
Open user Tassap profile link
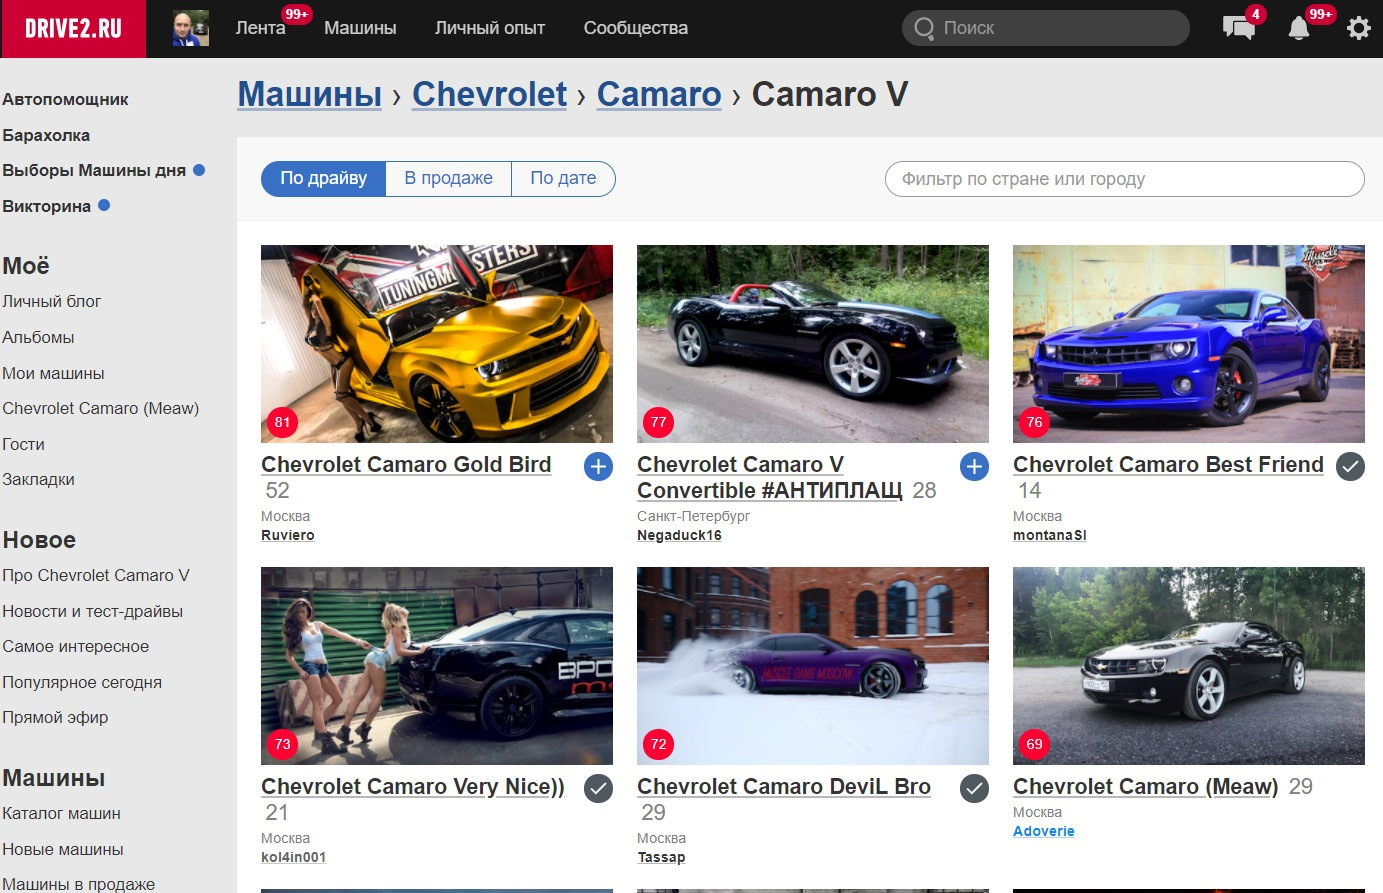coord(661,857)
